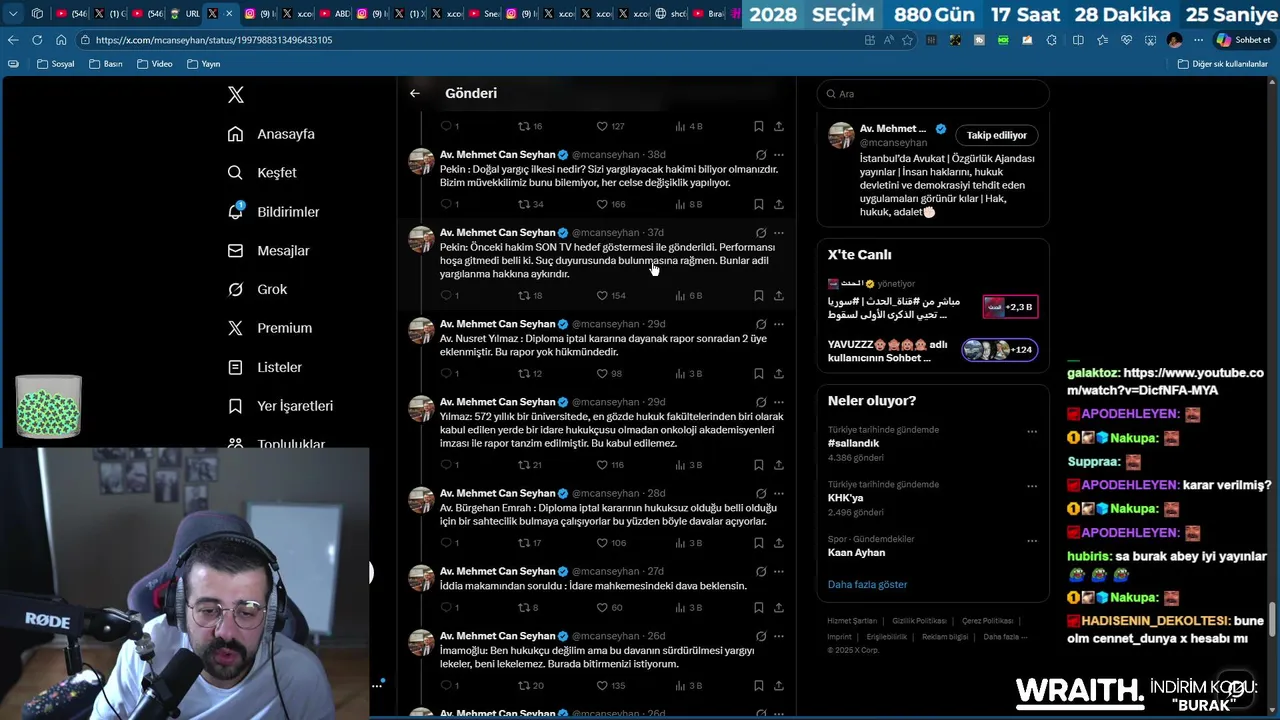Open the Kaan Ayhan trending topic
1280x720 pixels.
856,553
